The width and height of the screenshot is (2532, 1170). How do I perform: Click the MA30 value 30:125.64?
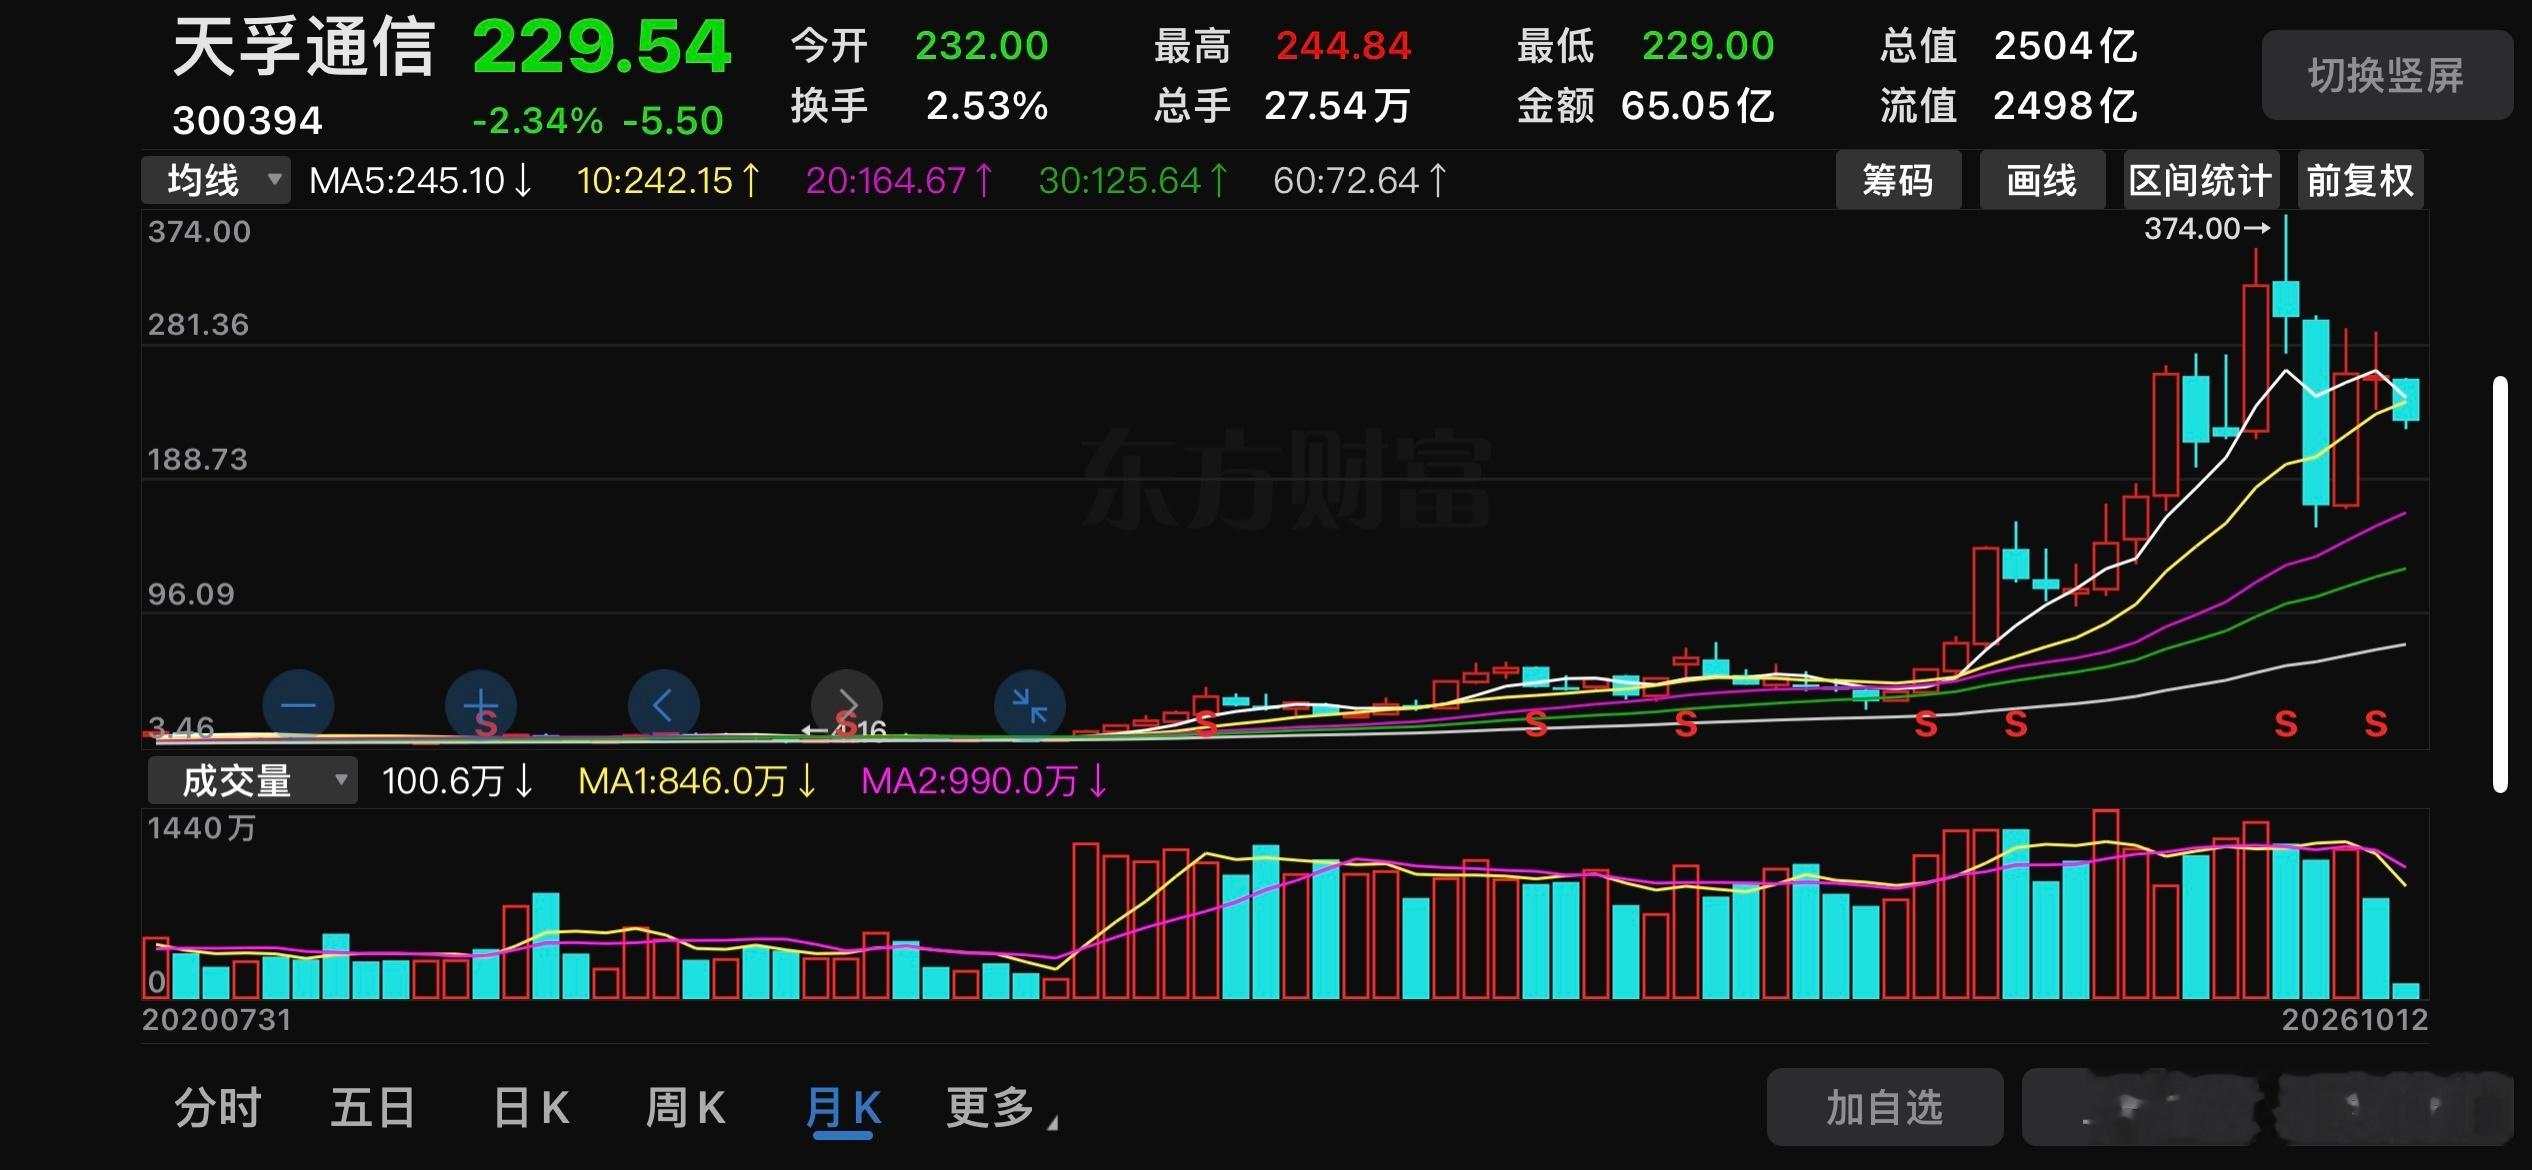(x=1133, y=181)
